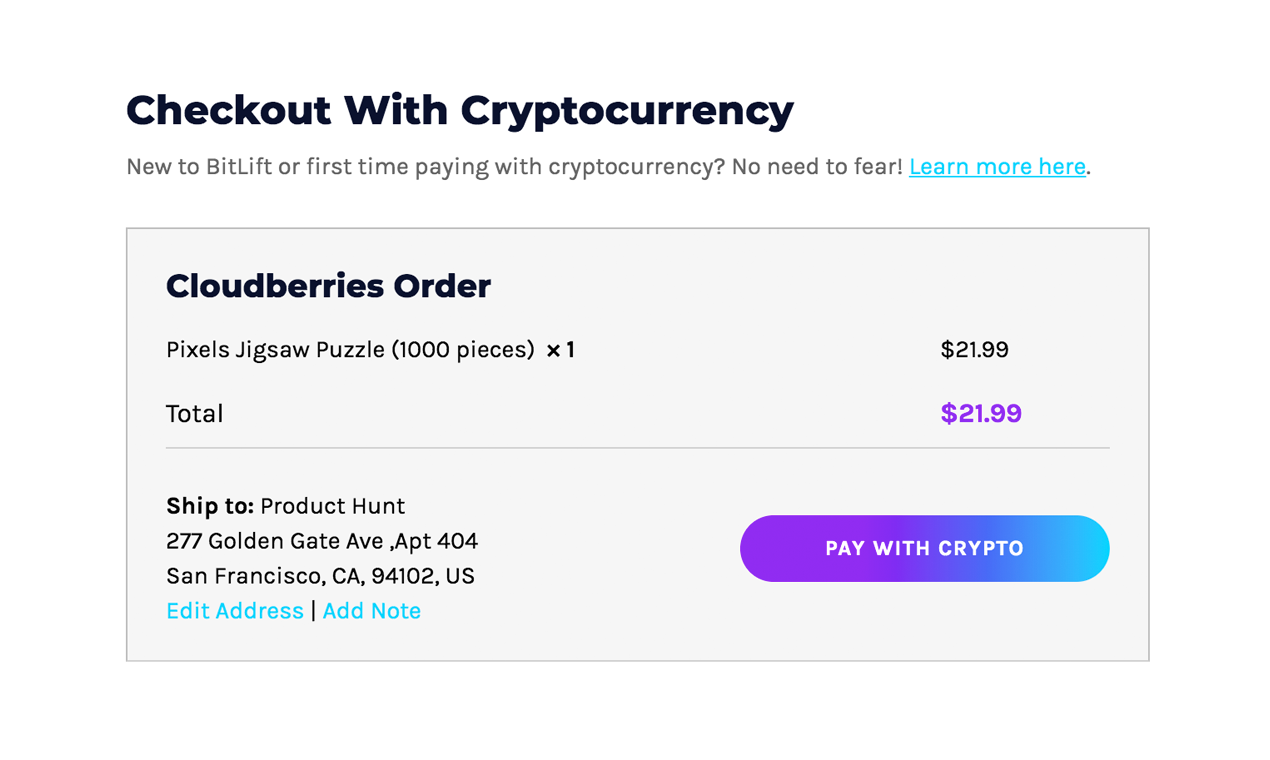Select the $21.99 item price
Screen dimensions: 1270x760
[x=973, y=349]
